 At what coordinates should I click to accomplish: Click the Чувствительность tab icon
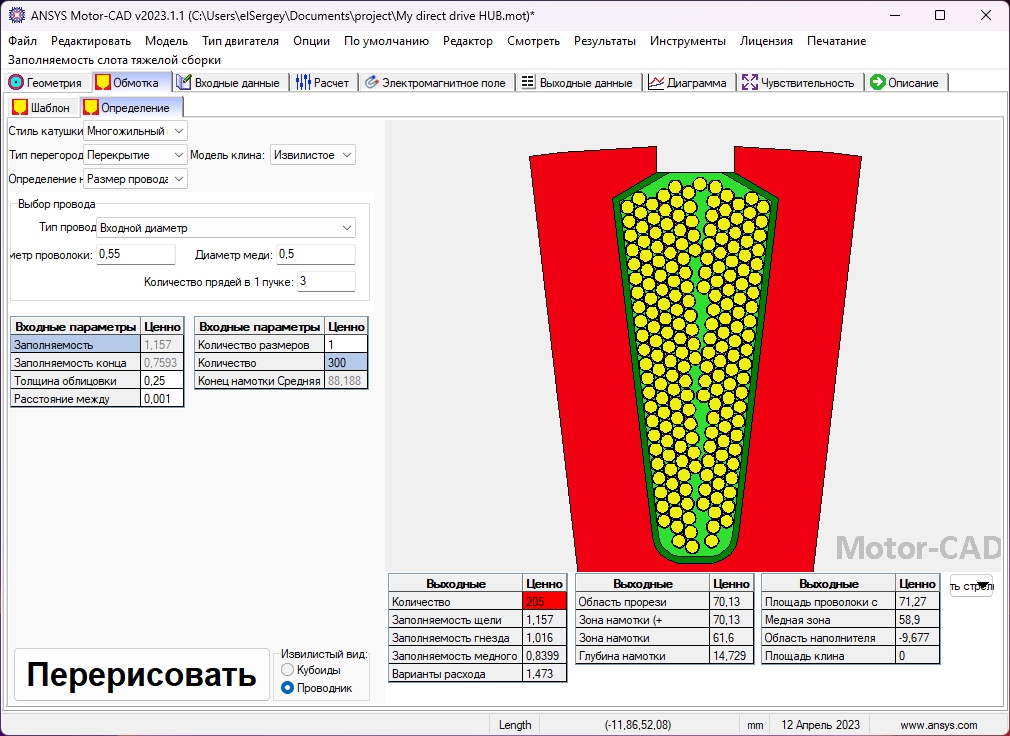pyautogui.click(x=750, y=83)
